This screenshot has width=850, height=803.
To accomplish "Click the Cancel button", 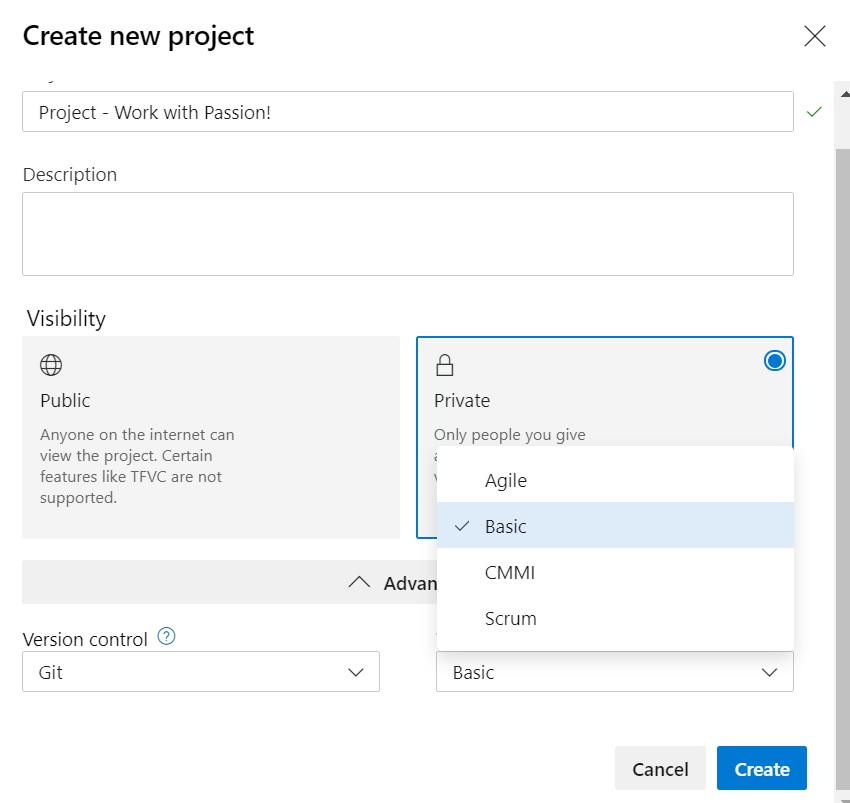I will point(660,769).
